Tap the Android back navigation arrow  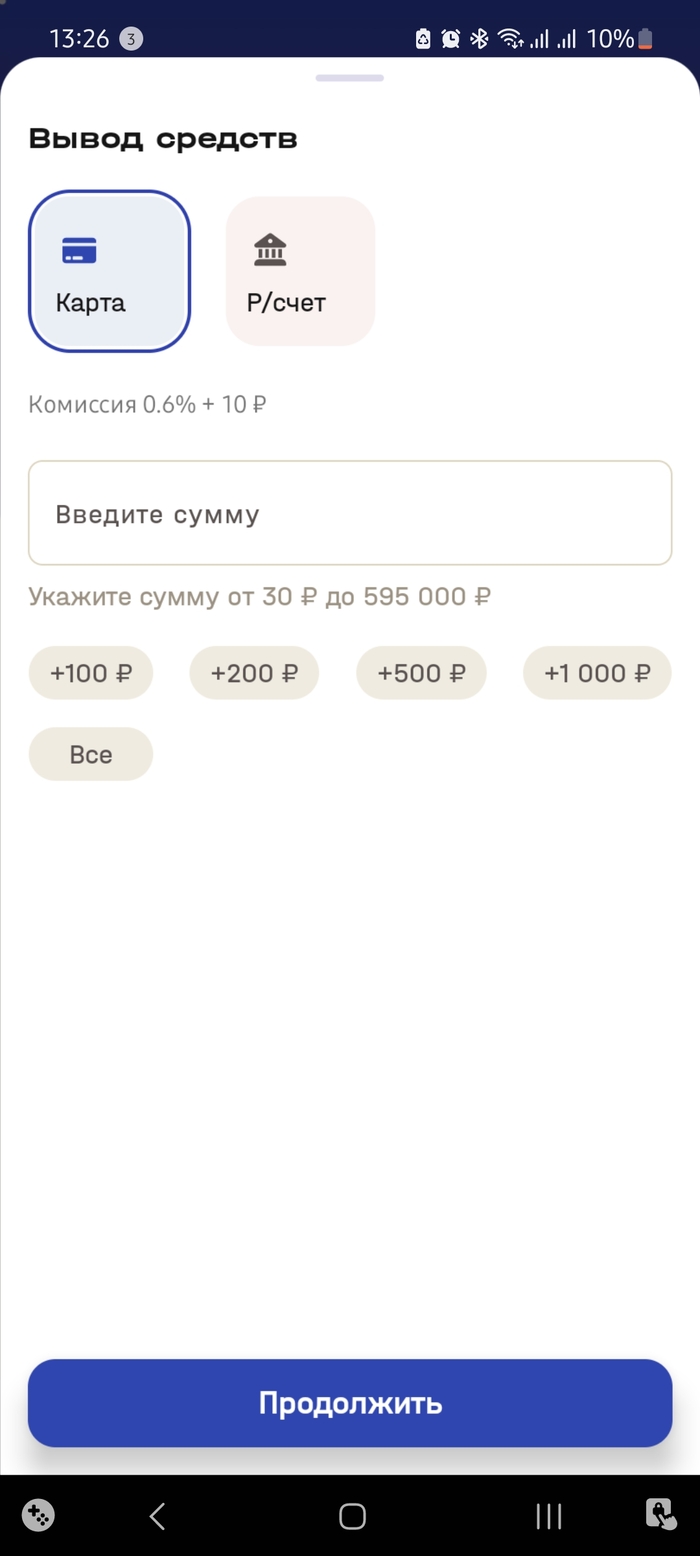[157, 1516]
